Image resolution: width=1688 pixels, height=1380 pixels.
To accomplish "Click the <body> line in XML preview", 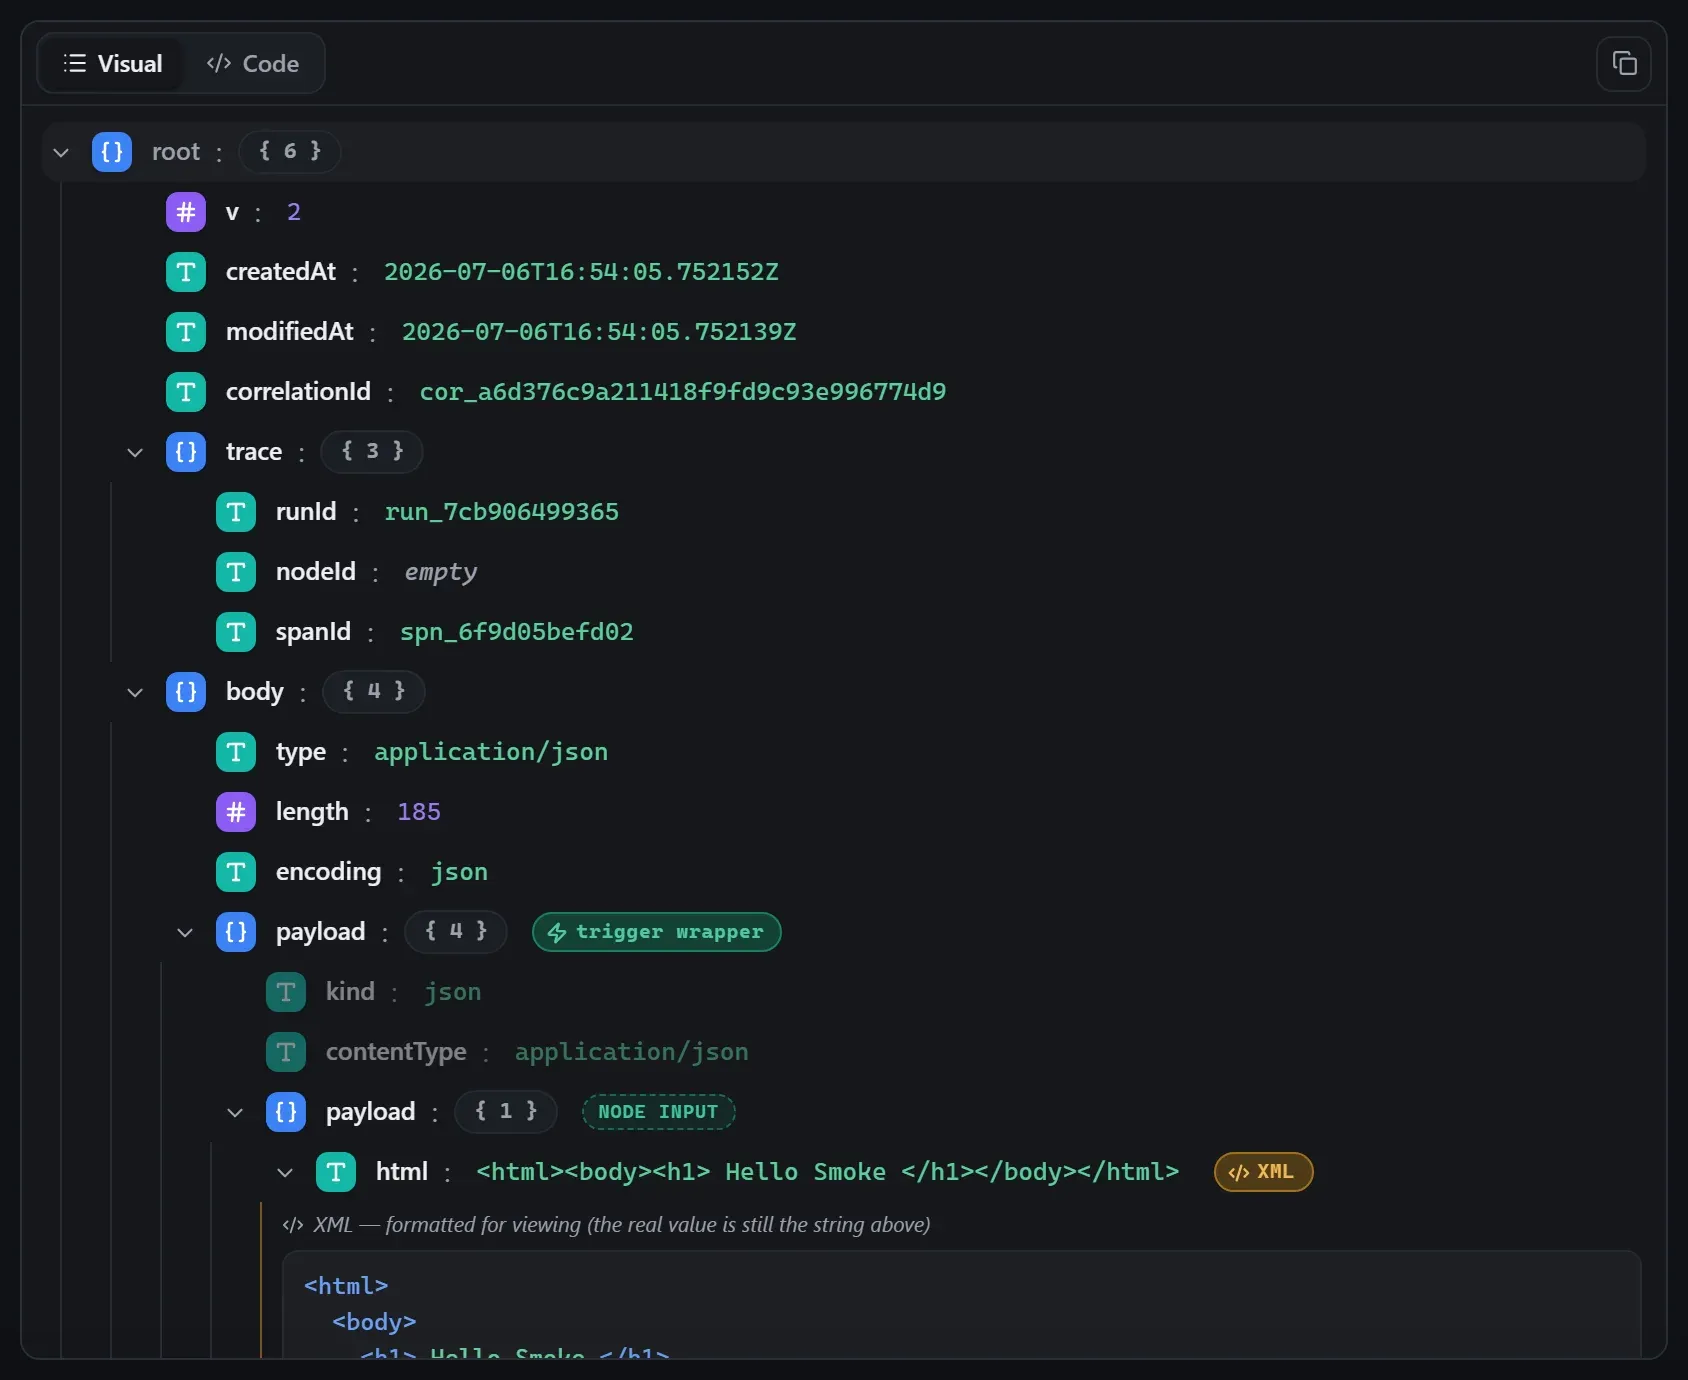I will tap(374, 1322).
